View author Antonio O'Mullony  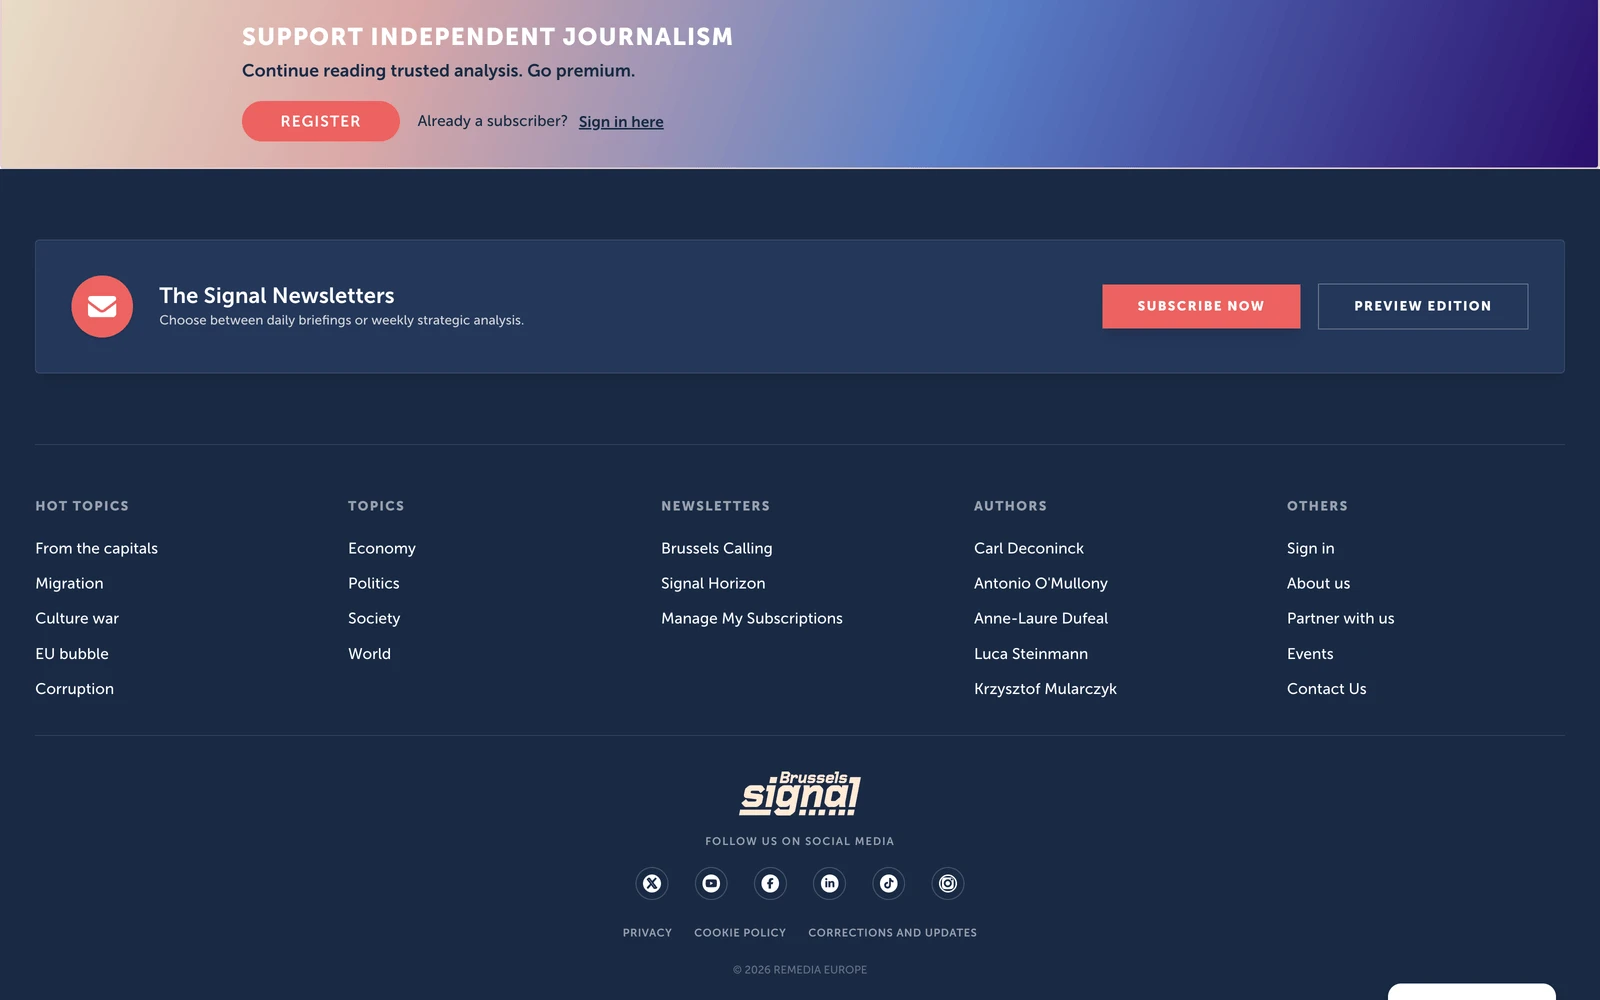(1041, 583)
